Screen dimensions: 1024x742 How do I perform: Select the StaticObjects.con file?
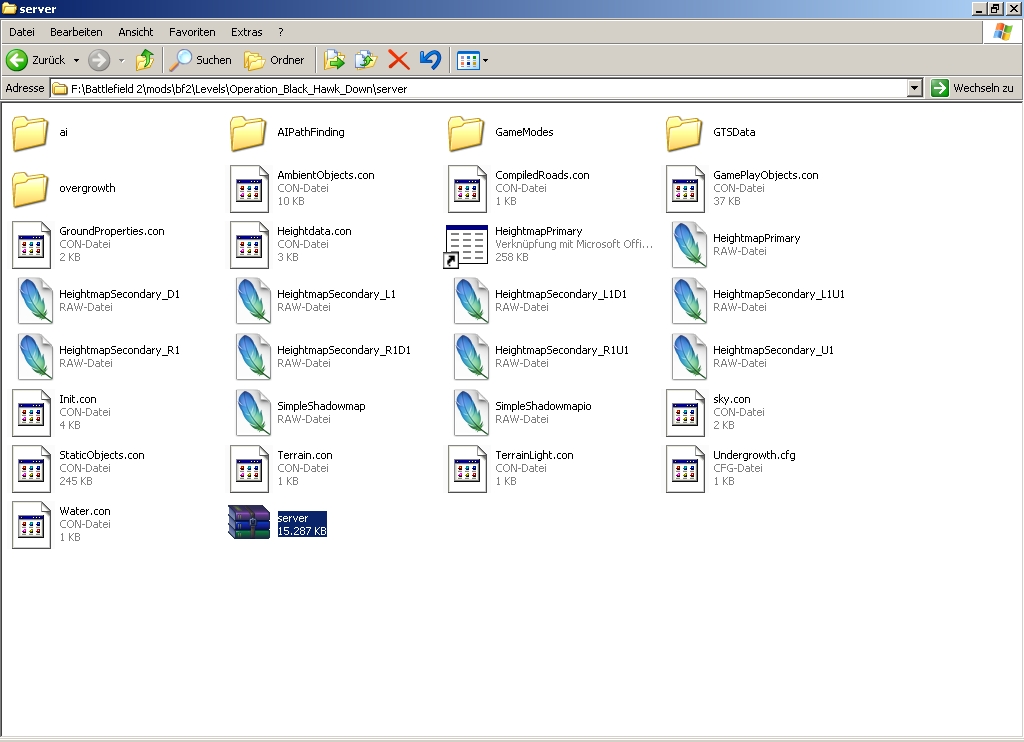31,468
